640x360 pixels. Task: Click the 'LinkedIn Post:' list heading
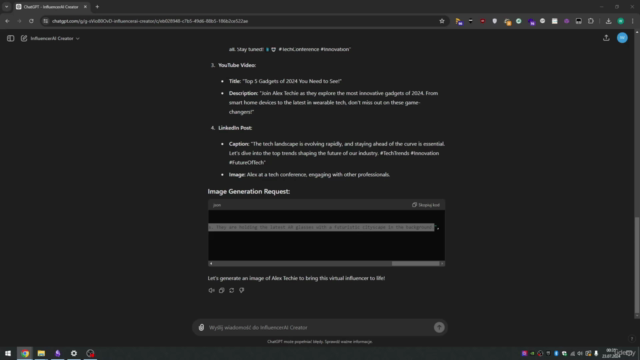[235, 128]
